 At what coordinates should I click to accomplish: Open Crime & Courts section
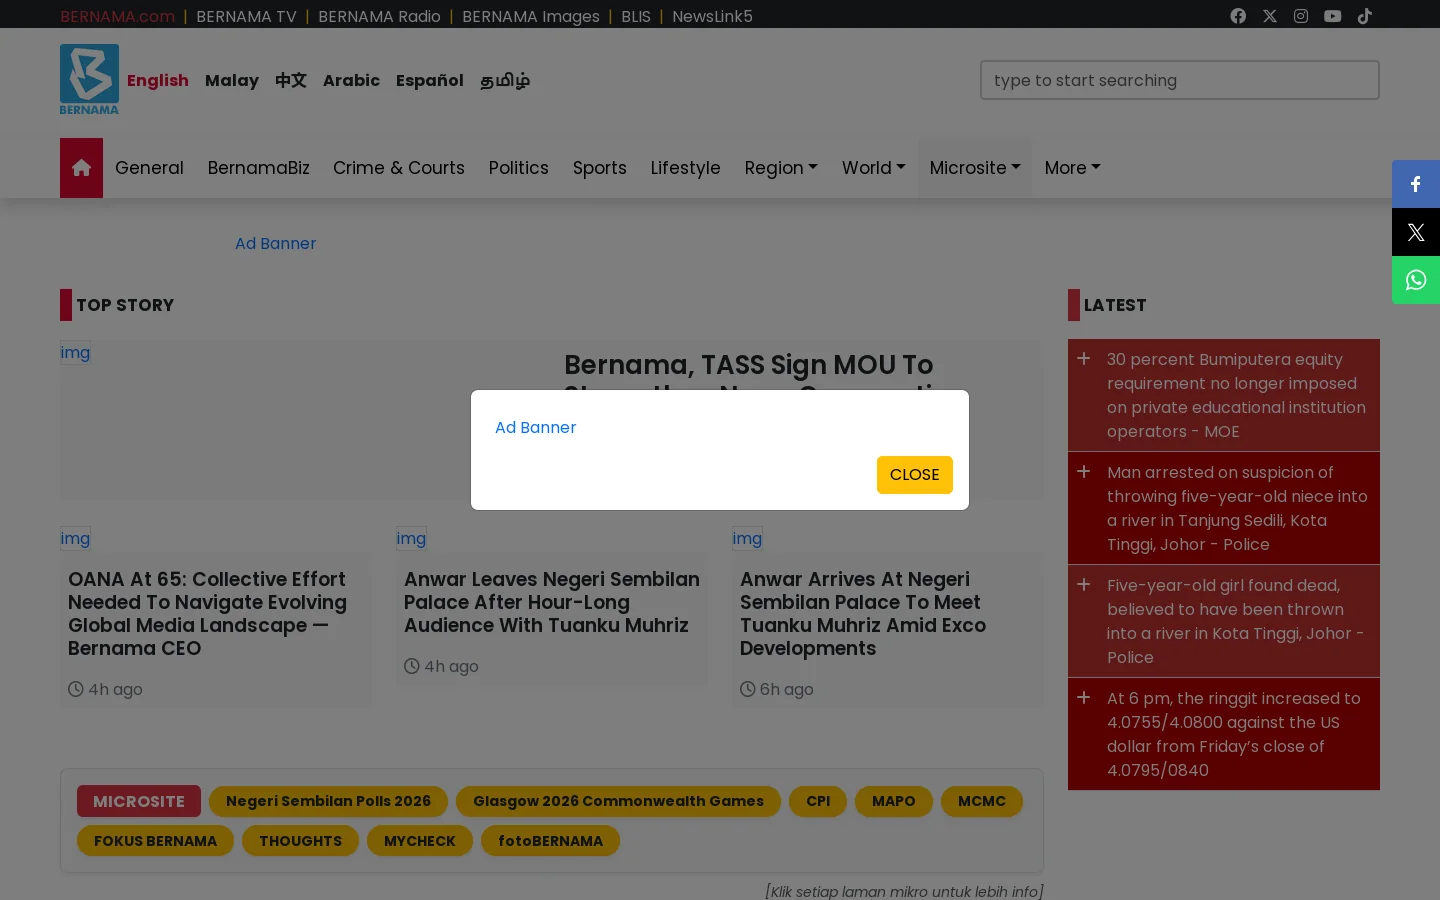click(x=399, y=168)
